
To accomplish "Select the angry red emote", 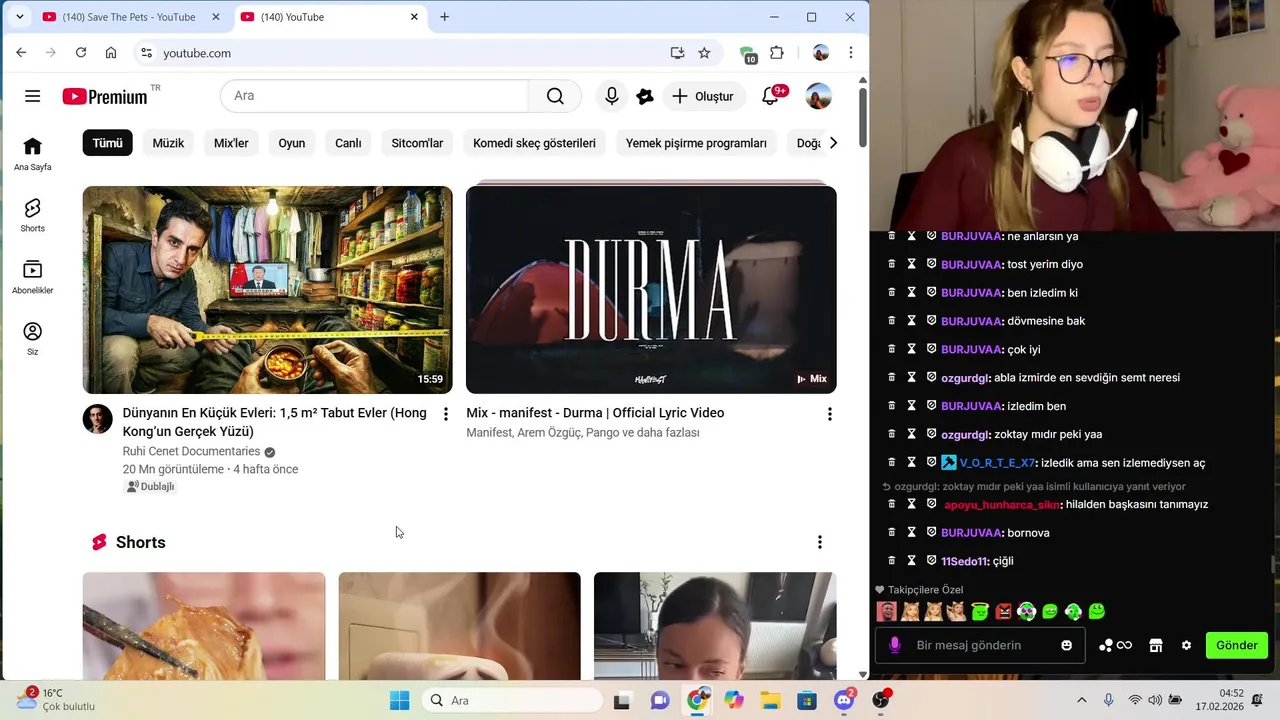I will pyautogui.click(x=1003, y=611).
